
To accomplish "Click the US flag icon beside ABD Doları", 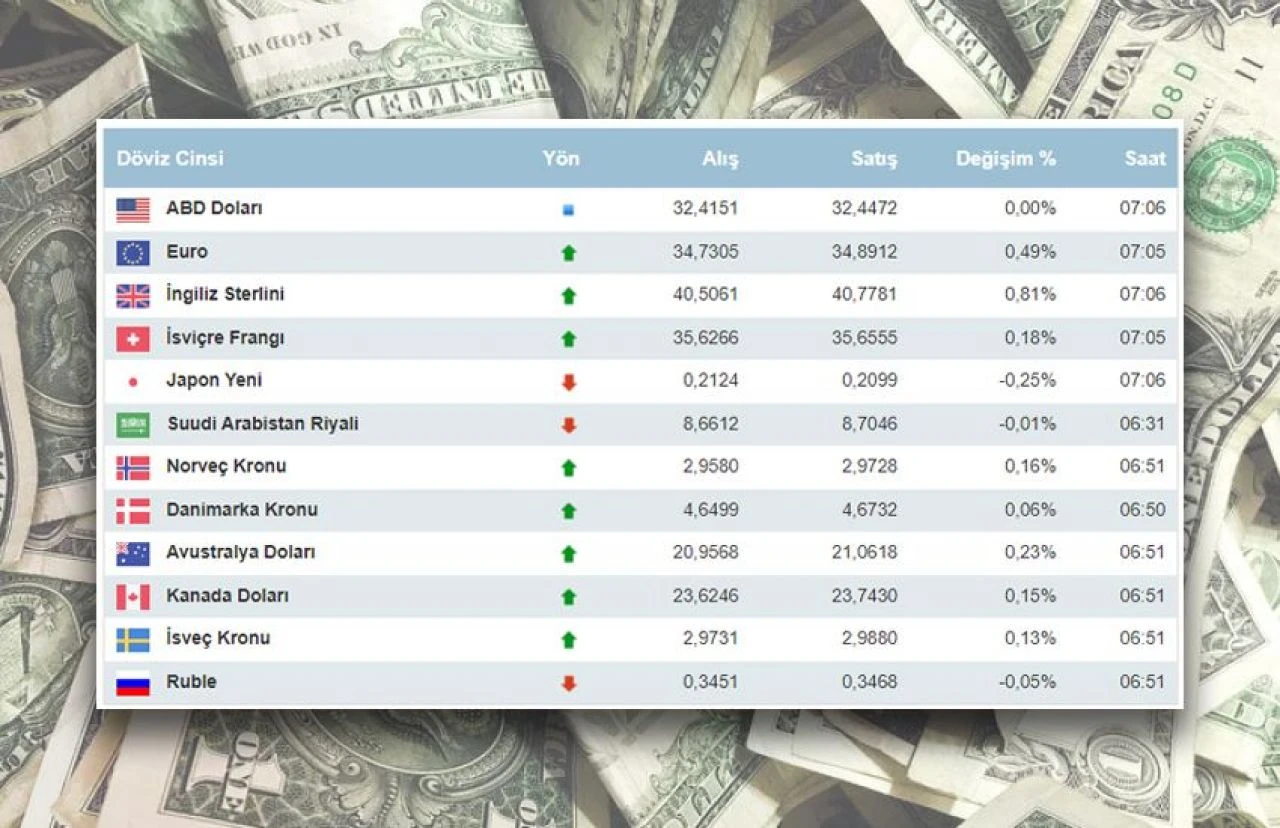I will point(132,210).
